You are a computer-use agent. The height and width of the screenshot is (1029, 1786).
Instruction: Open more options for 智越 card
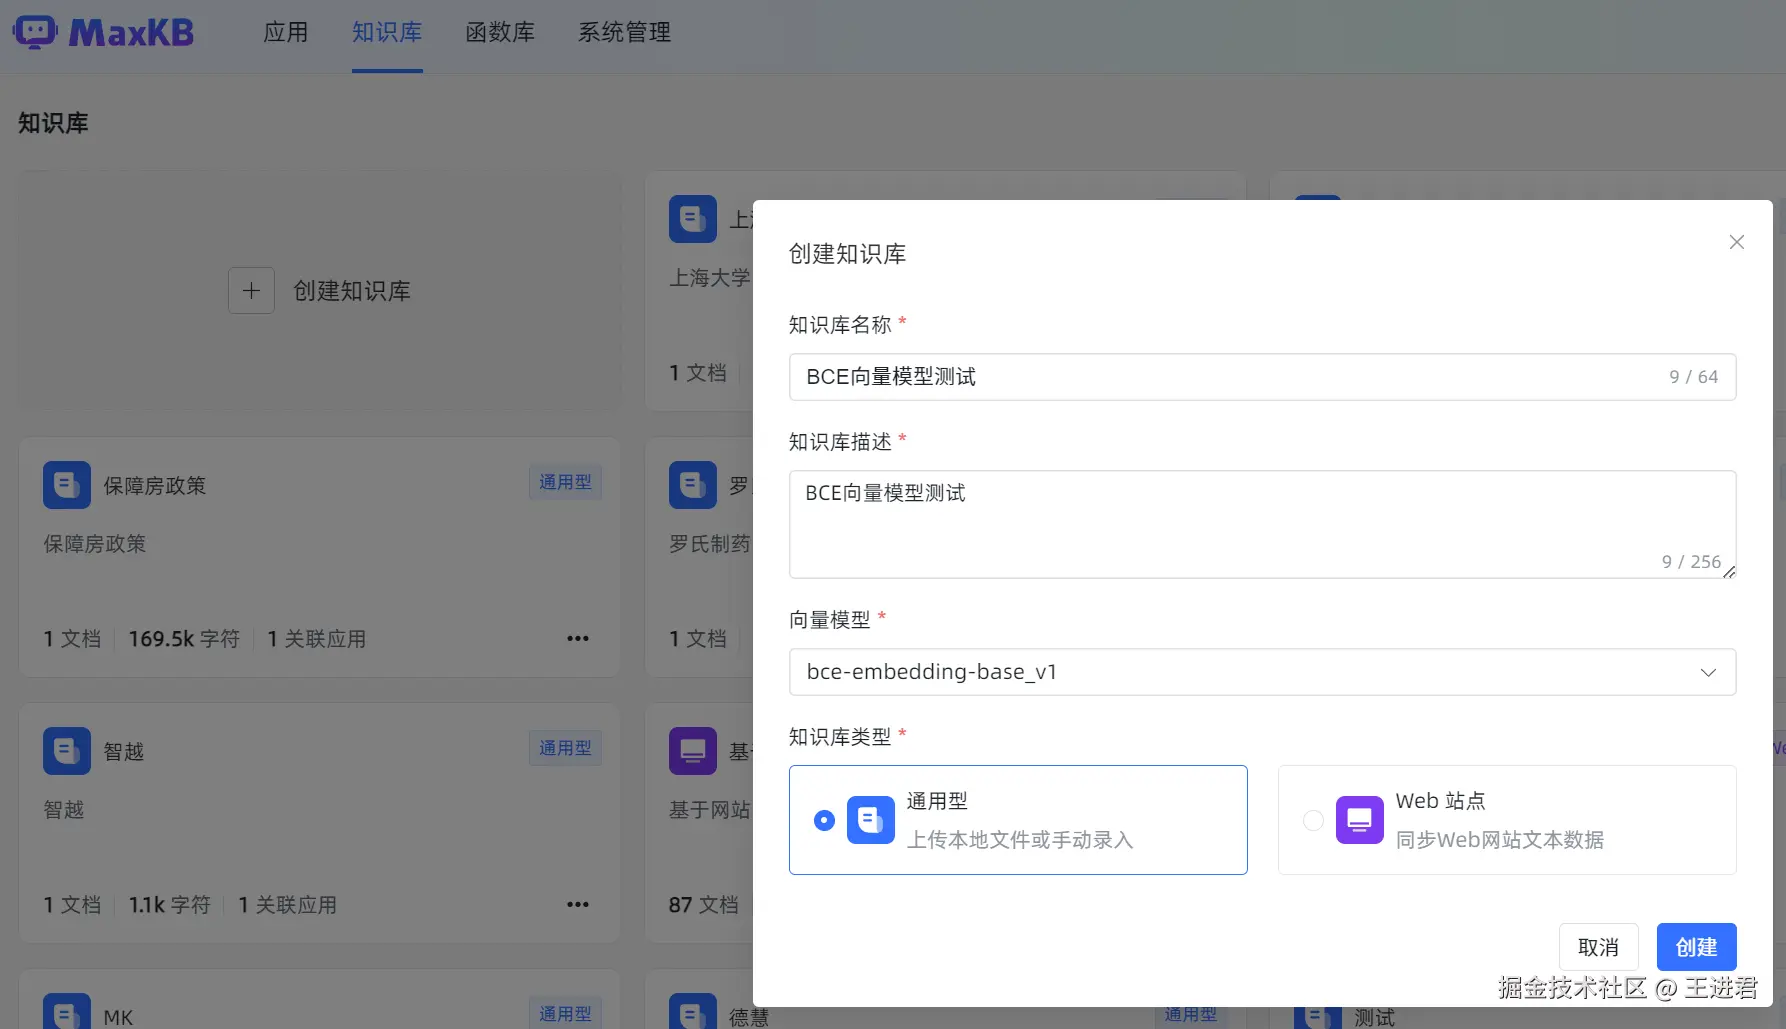(x=578, y=904)
